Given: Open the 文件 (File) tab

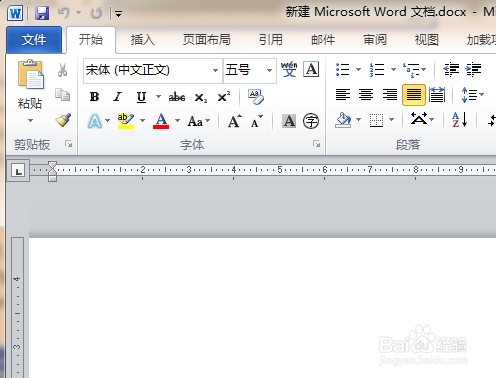Looking at the screenshot, I should click(34, 40).
